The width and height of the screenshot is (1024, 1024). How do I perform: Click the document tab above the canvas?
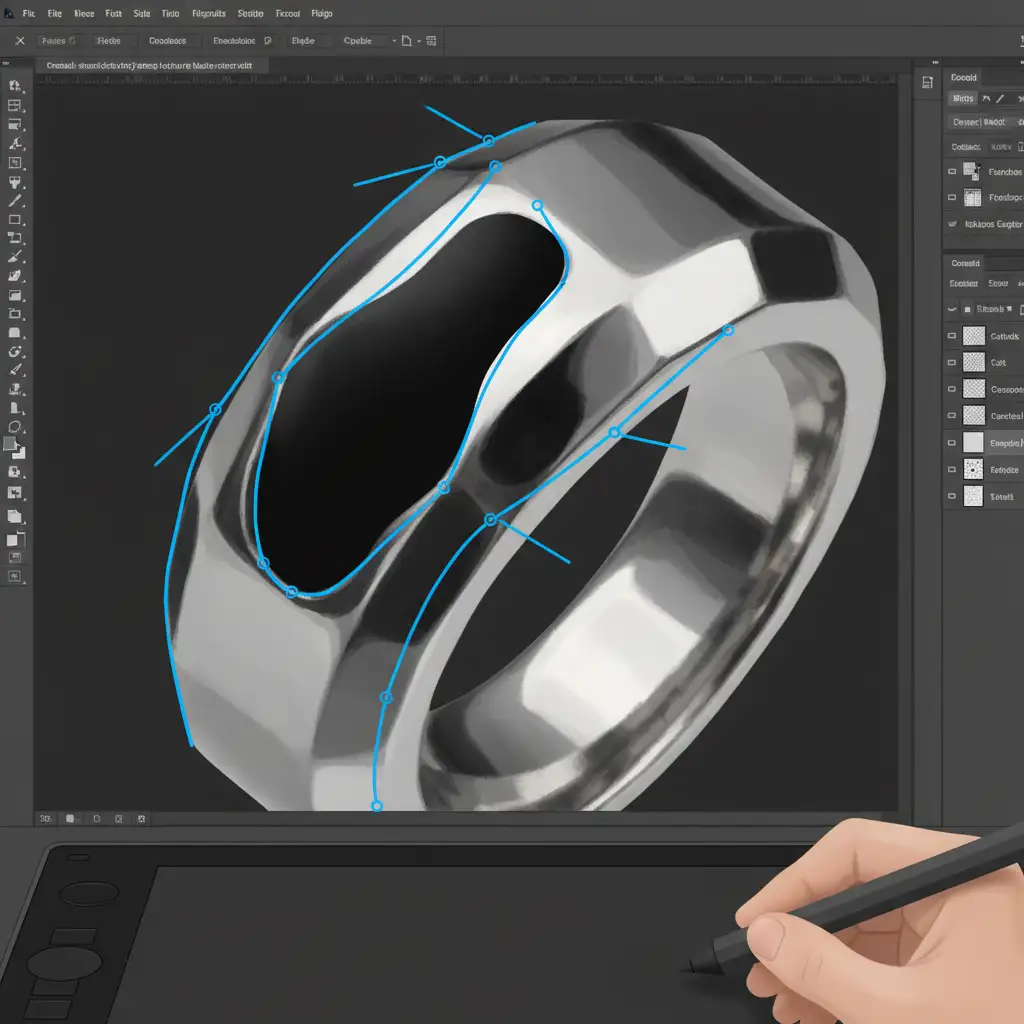click(x=150, y=64)
